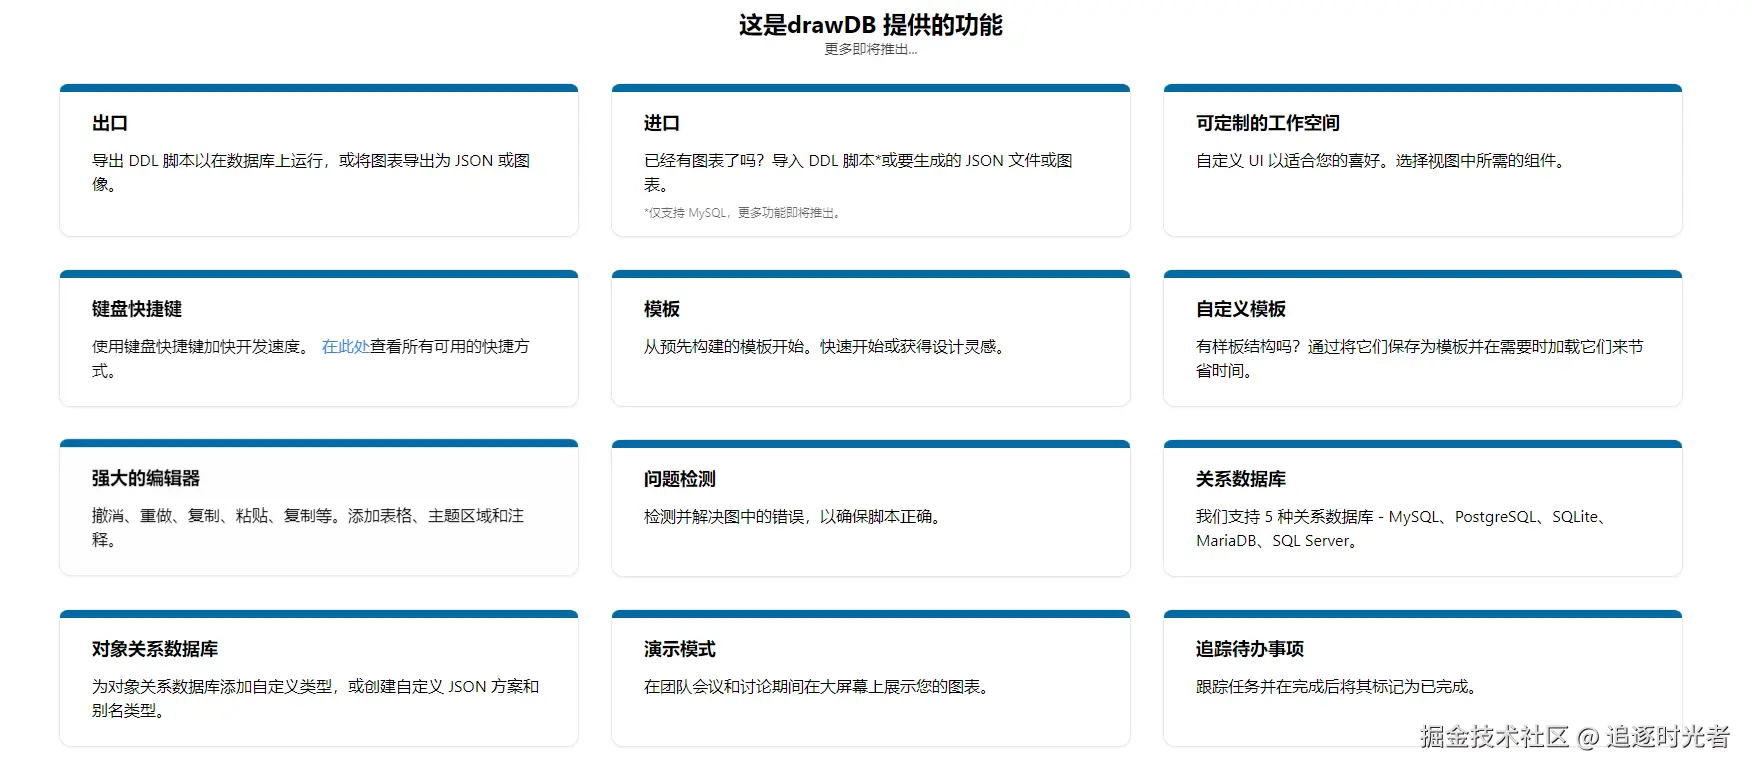Image resolution: width=1752 pixels, height=772 pixels.
Task: Select the 可定制的工作空间 card title
Action: [x=1268, y=123]
